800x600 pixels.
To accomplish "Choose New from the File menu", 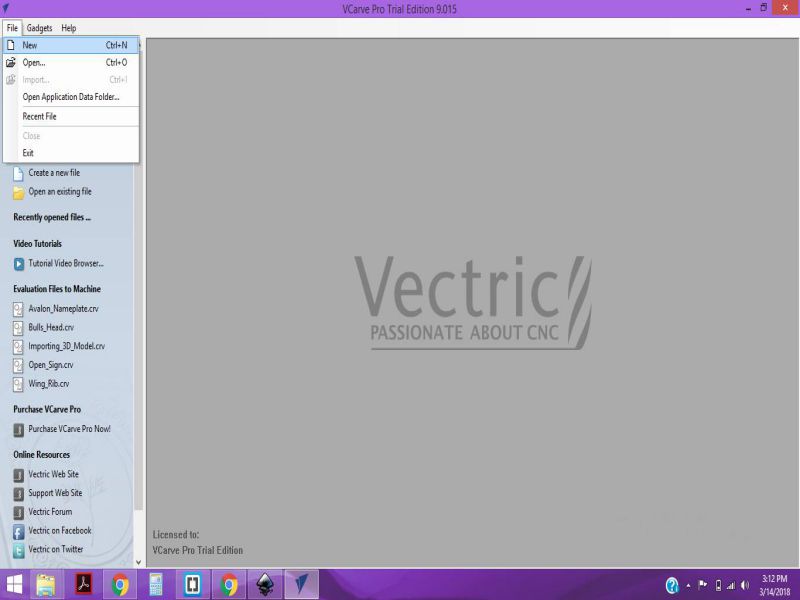I will pos(71,45).
